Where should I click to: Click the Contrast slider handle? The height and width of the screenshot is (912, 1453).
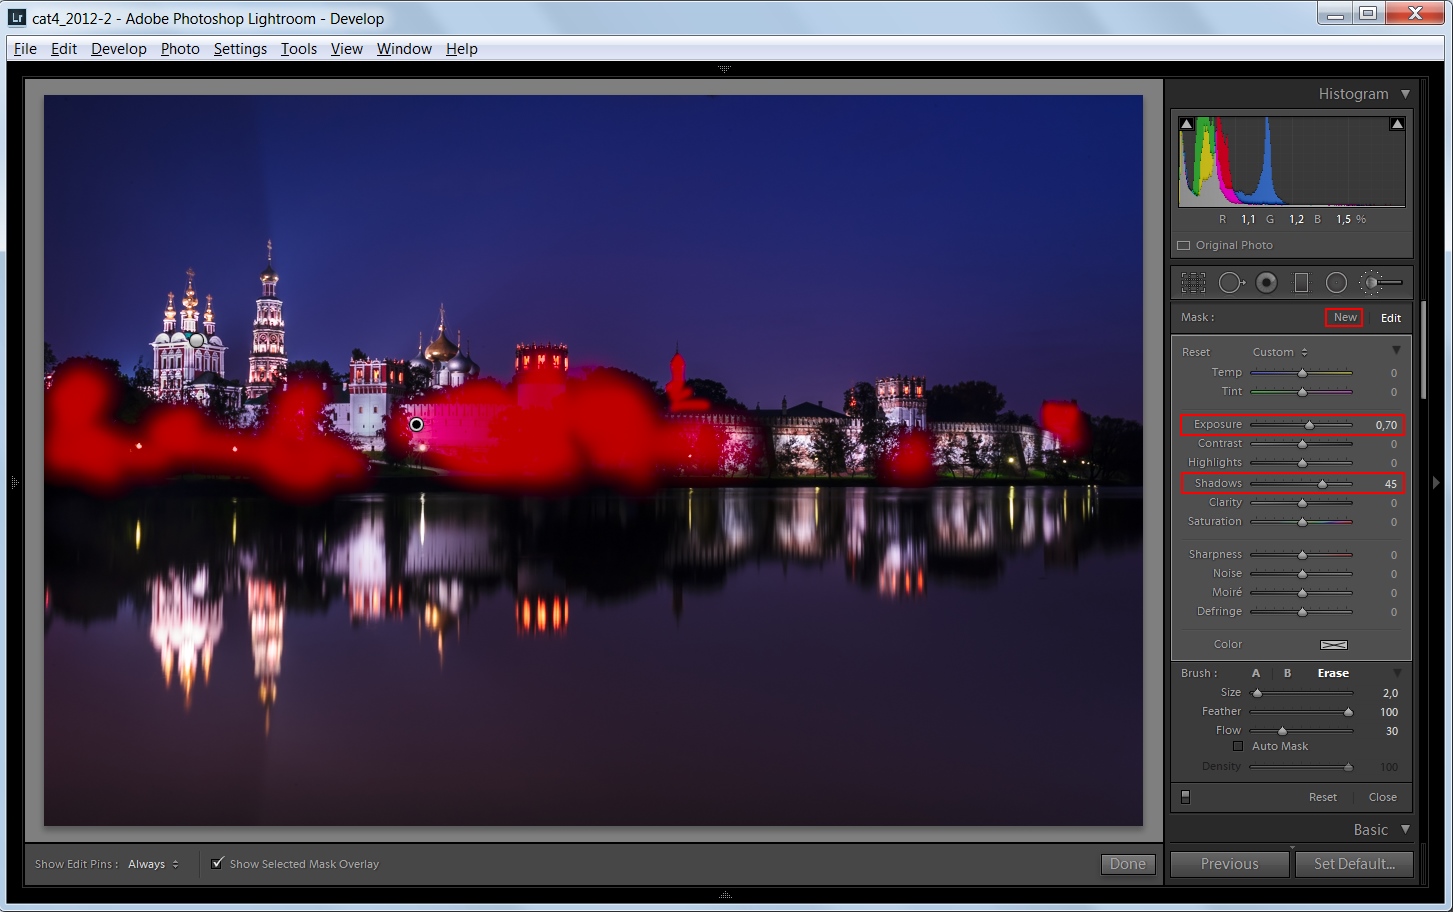pyautogui.click(x=1302, y=444)
